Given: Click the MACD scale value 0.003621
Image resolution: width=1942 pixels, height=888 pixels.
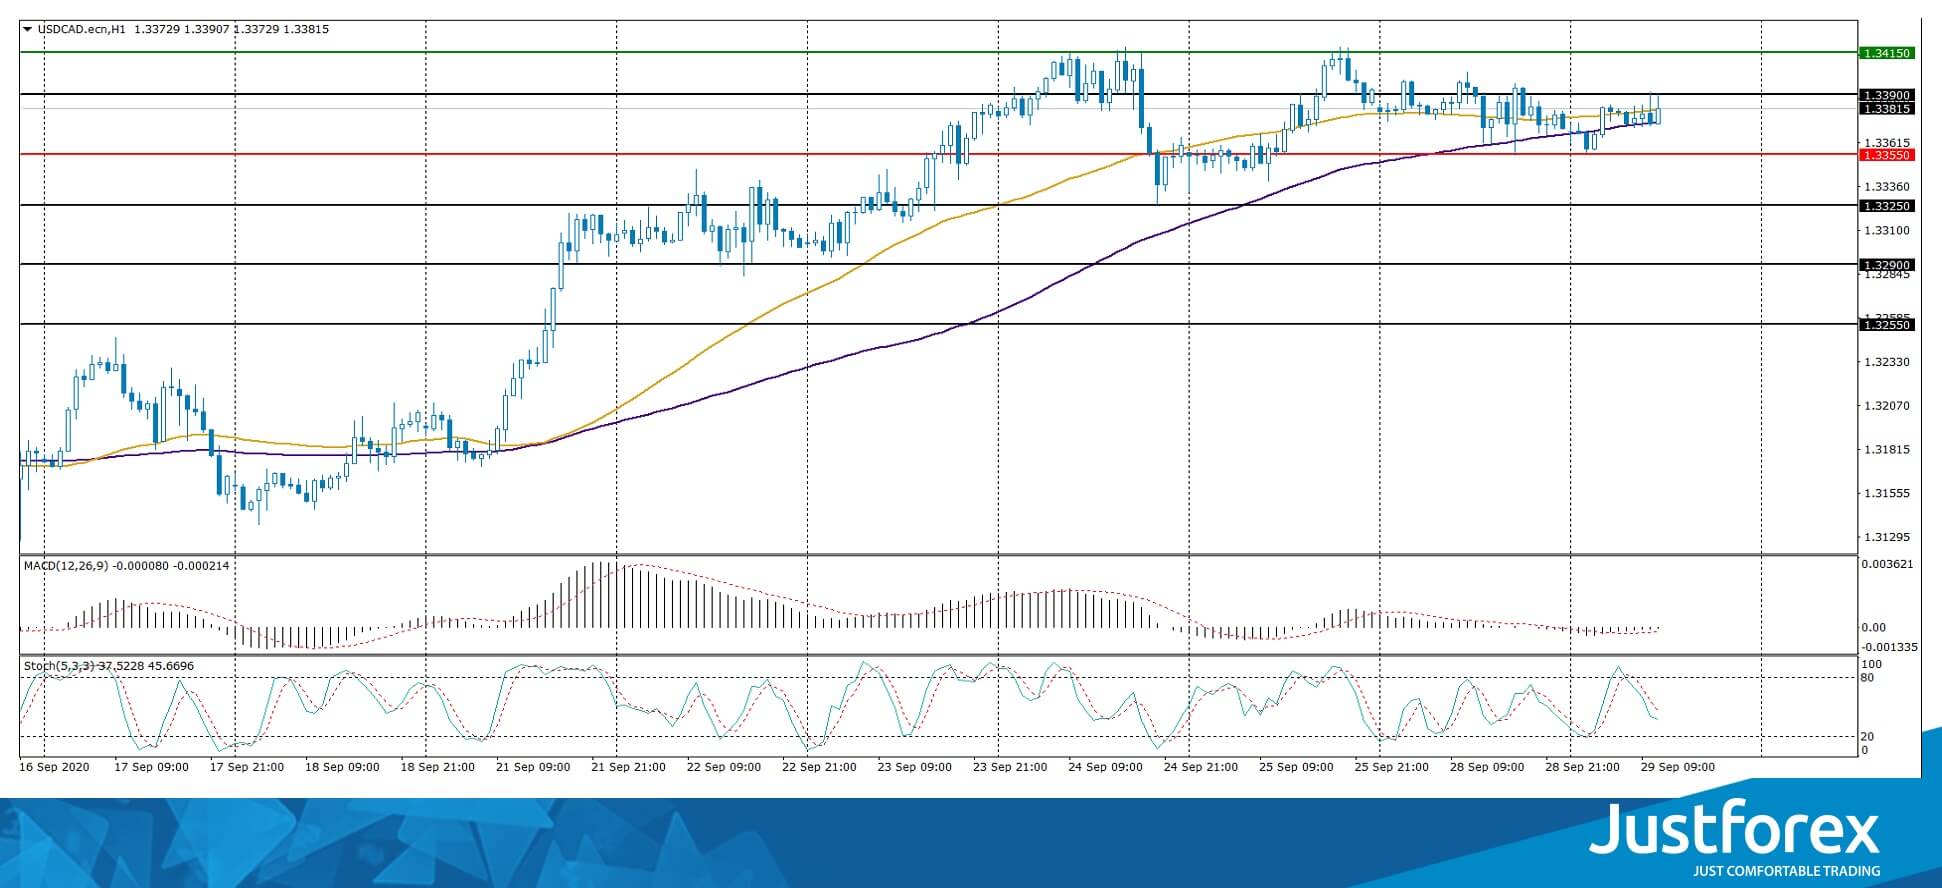Looking at the screenshot, I should click(1886, 564).
